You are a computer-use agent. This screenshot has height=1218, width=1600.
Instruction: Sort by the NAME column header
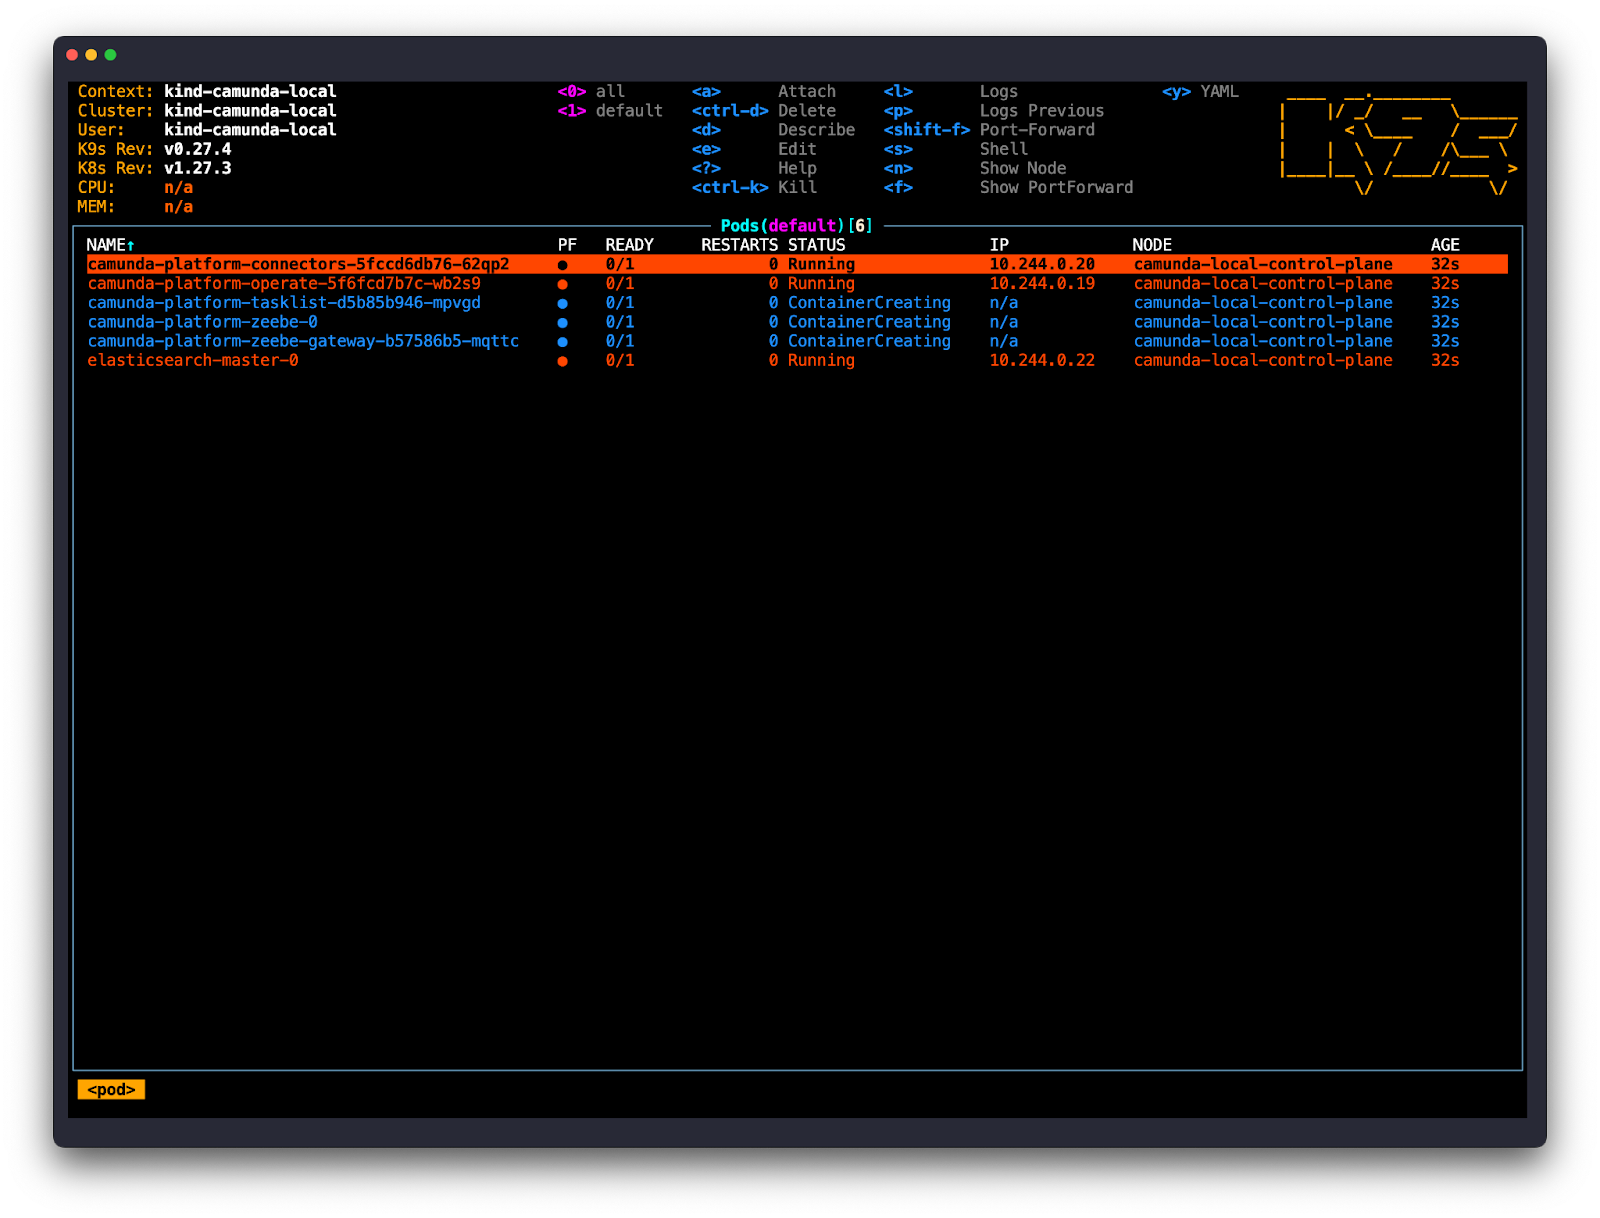(x=110, y=245)
